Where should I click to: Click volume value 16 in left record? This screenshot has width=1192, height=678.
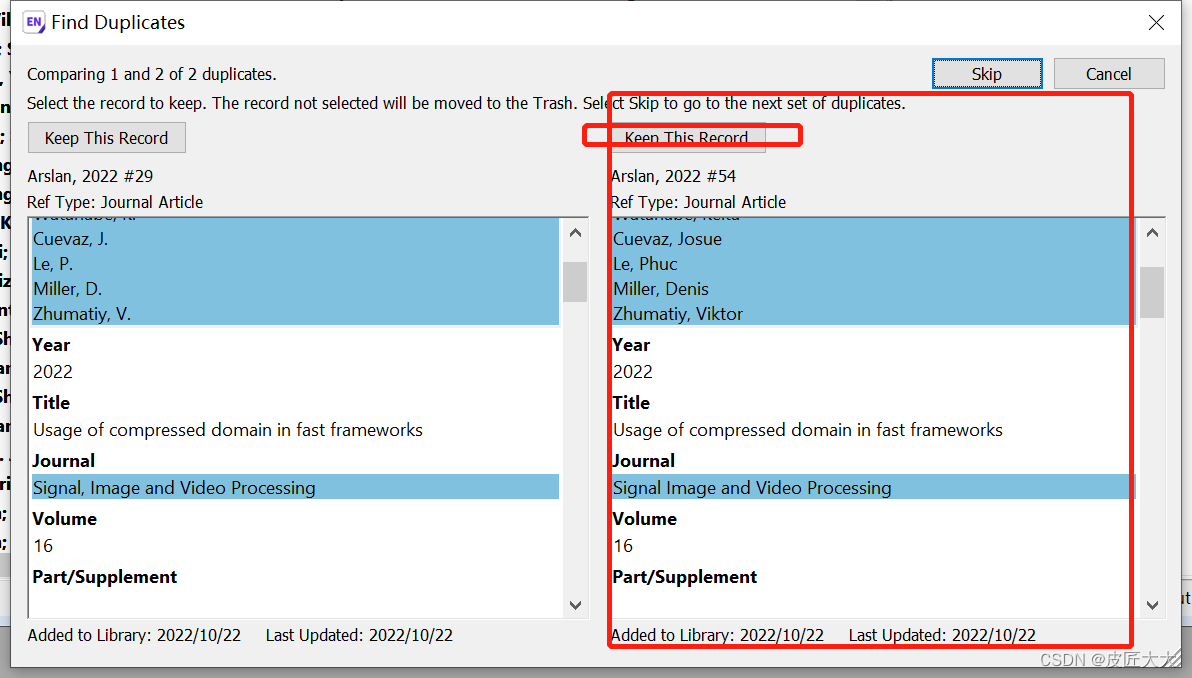[x=43, y=546]
